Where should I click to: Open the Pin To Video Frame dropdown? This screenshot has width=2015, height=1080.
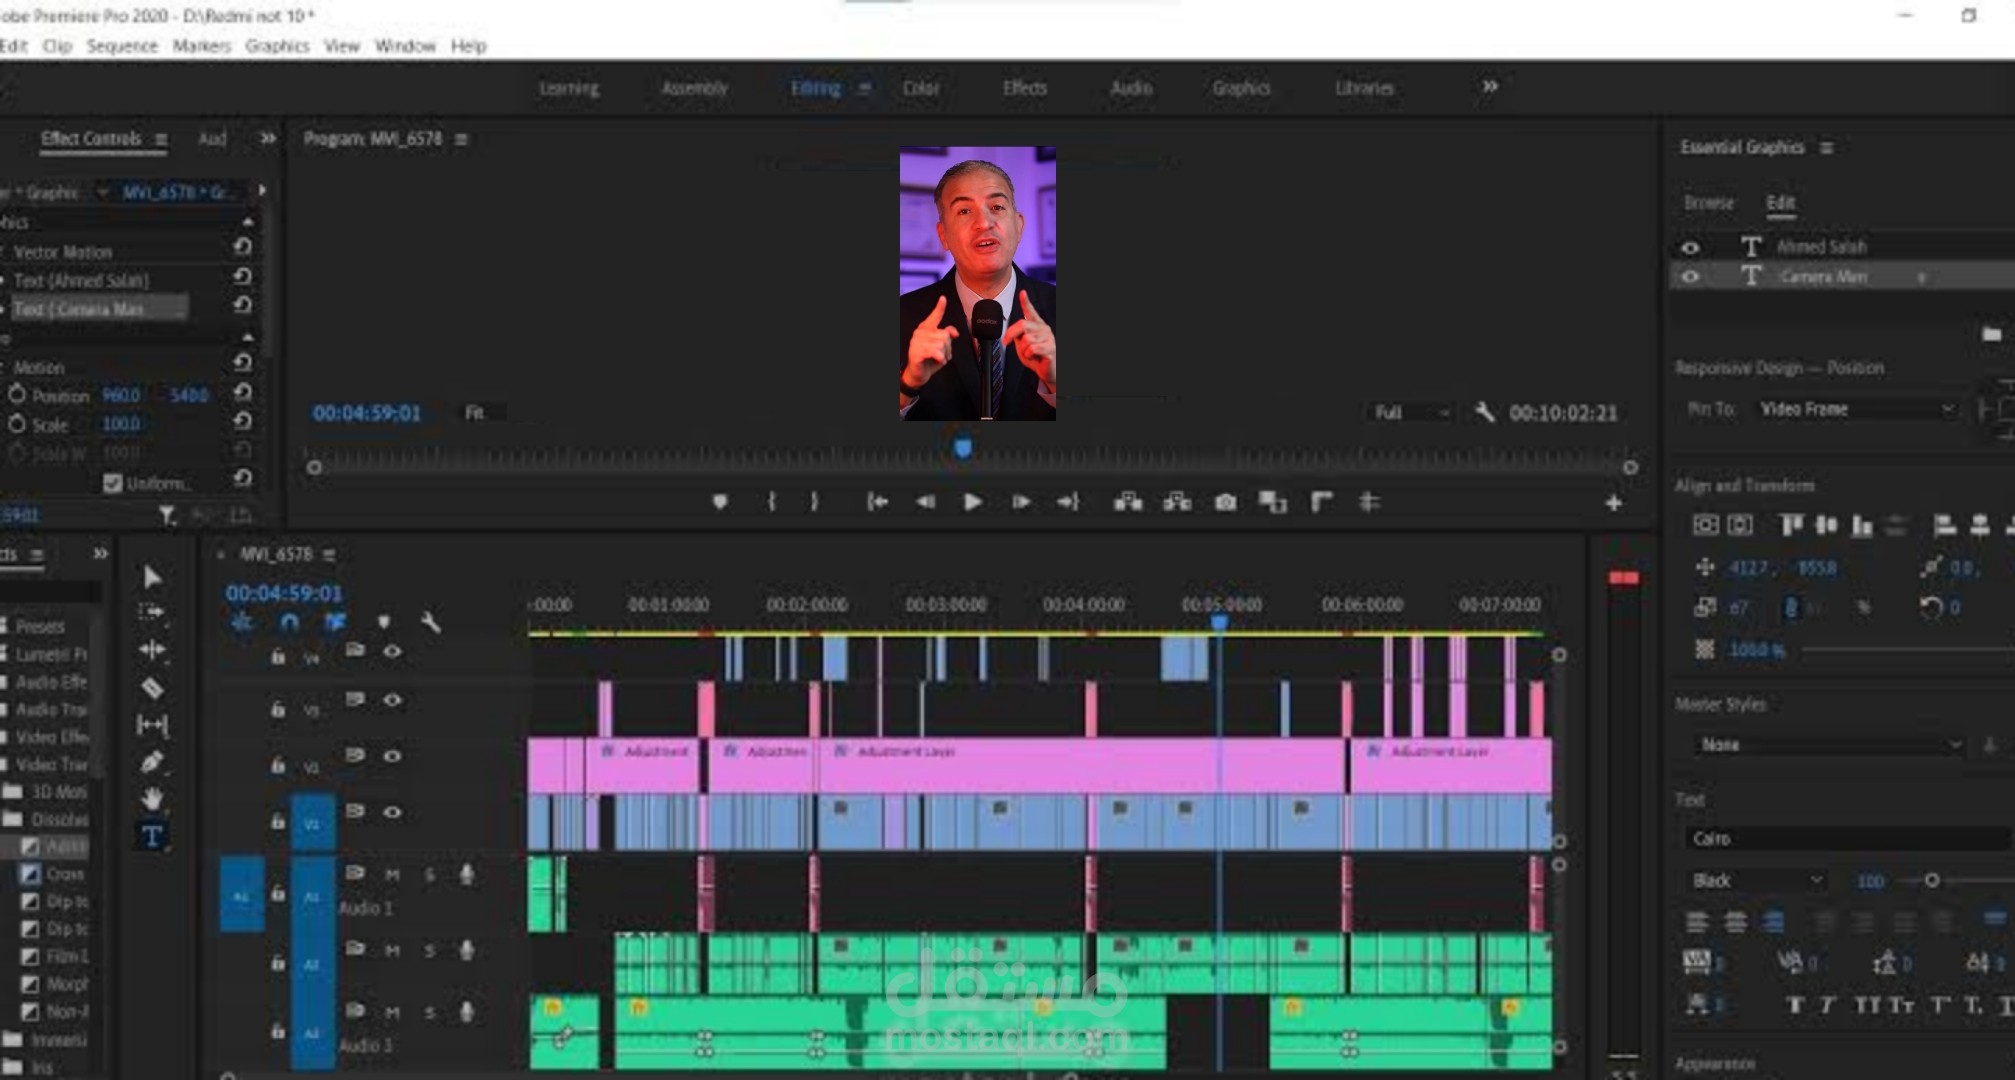click(1855, 409)
